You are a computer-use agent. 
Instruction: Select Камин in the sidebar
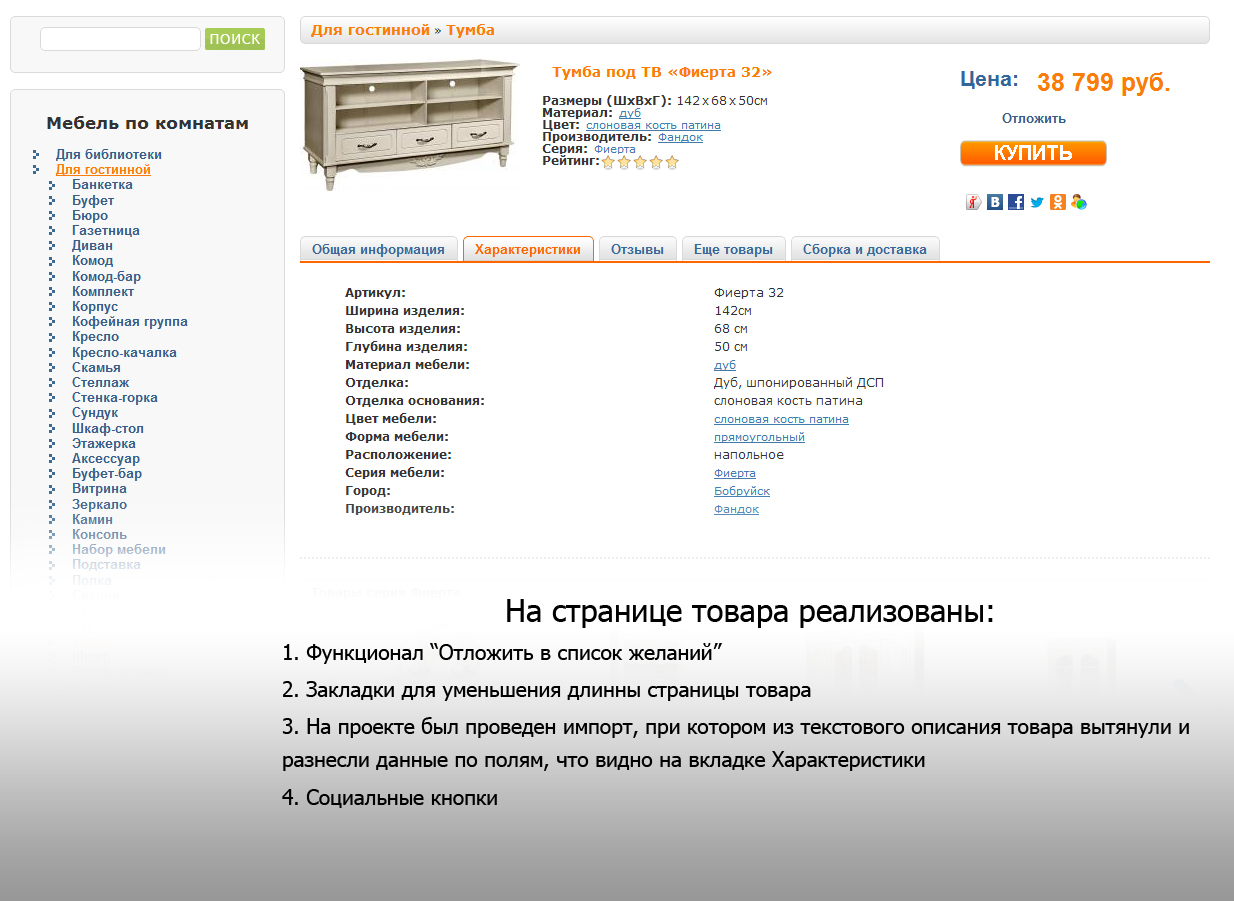click(x=92, y=519)
